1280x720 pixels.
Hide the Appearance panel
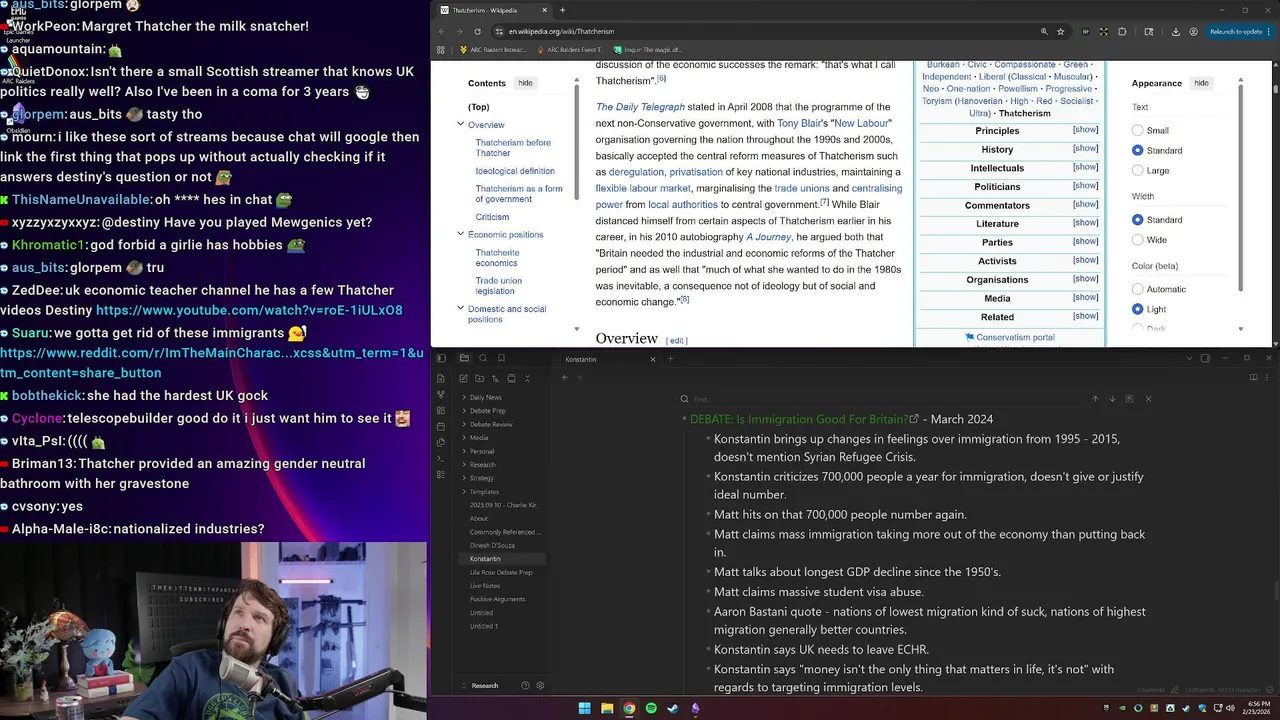(1201, 83)
